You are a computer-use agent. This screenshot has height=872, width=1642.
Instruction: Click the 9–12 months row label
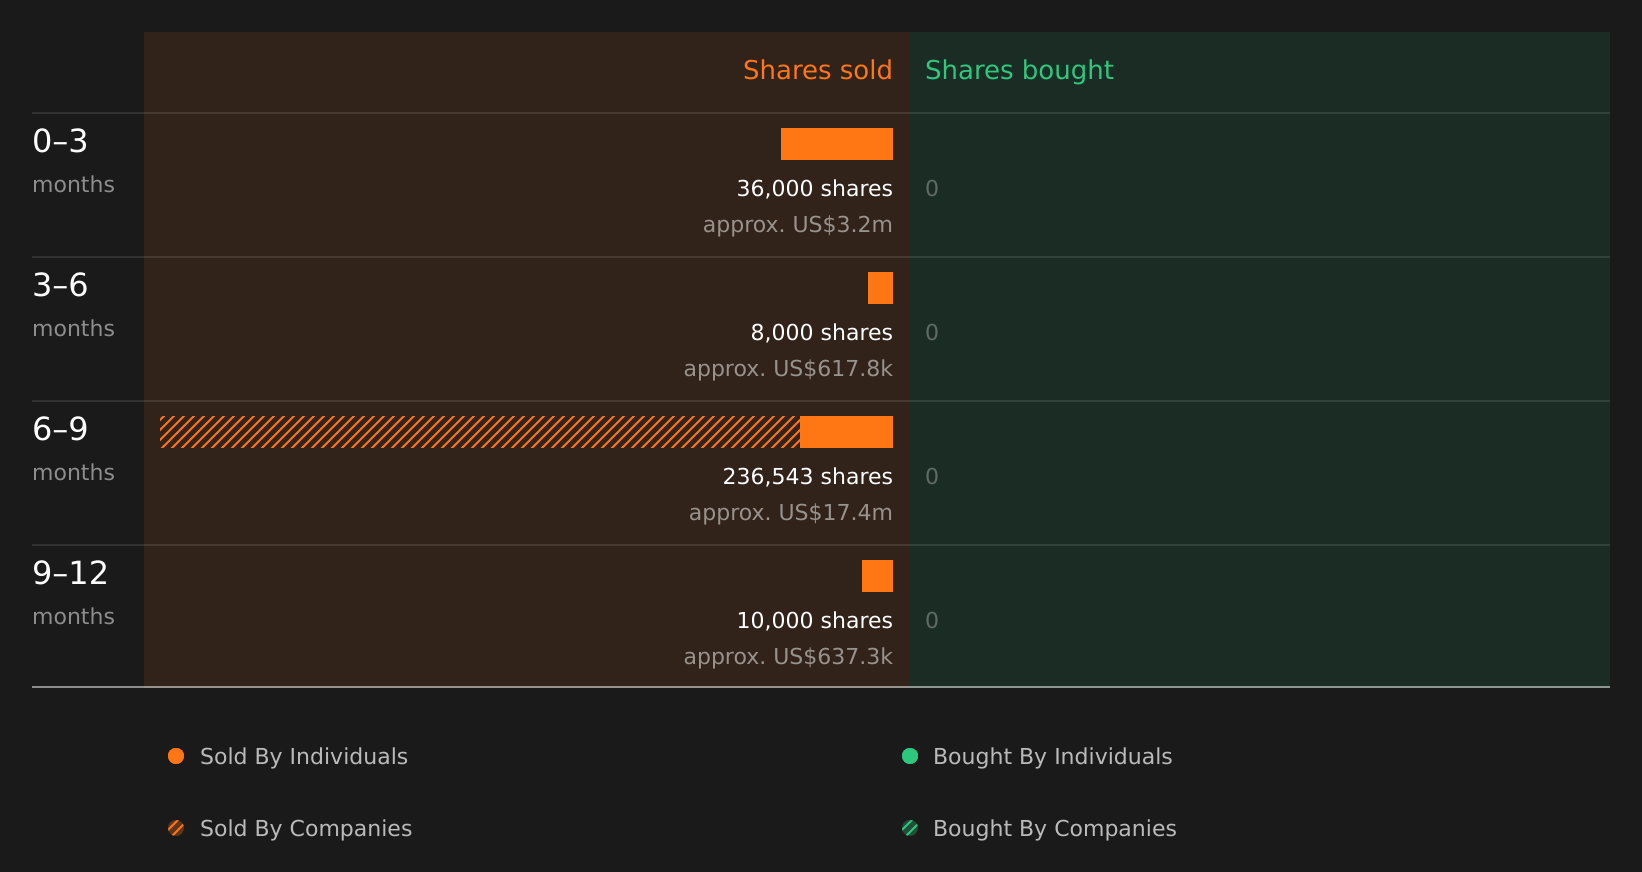tap(73, 593)
